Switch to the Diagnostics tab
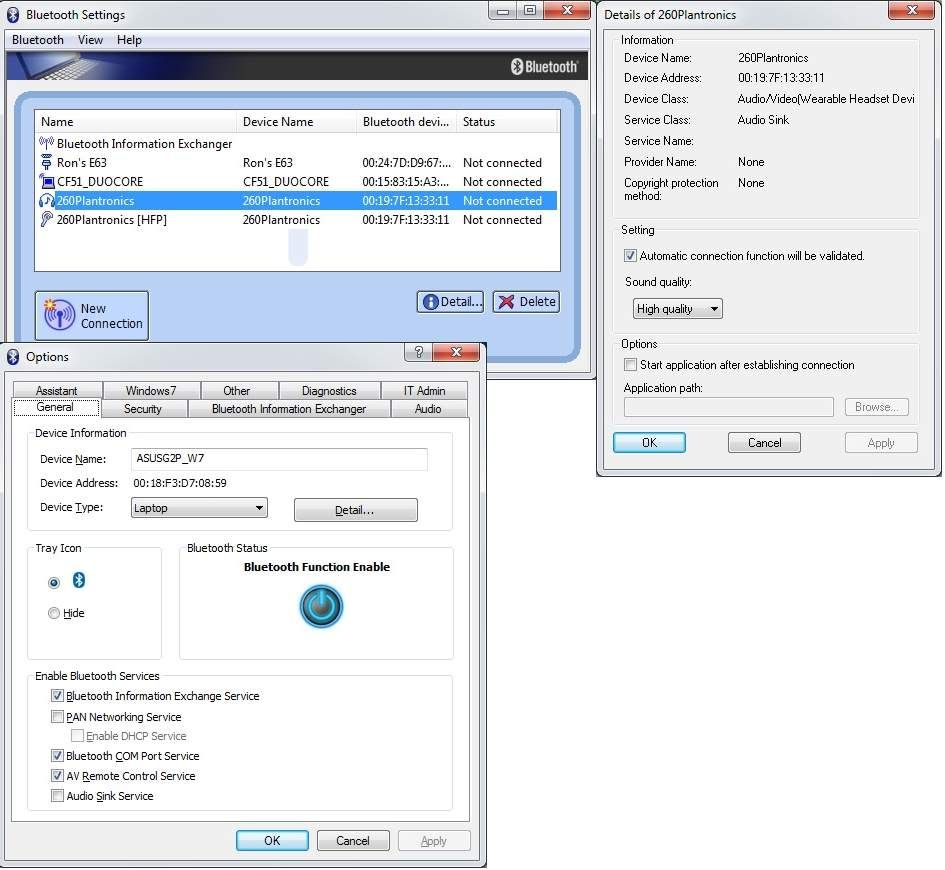This screenshot has width=945, height=870. (329, 390)
